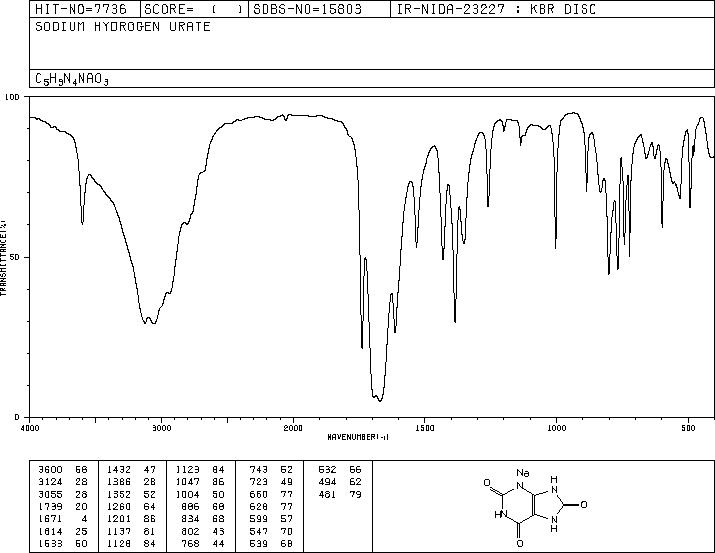Image resolution: width=715 pixels, height=553 pixels.
Task: Click the 1000 wavenumber axis label
Action: point(556,428)
